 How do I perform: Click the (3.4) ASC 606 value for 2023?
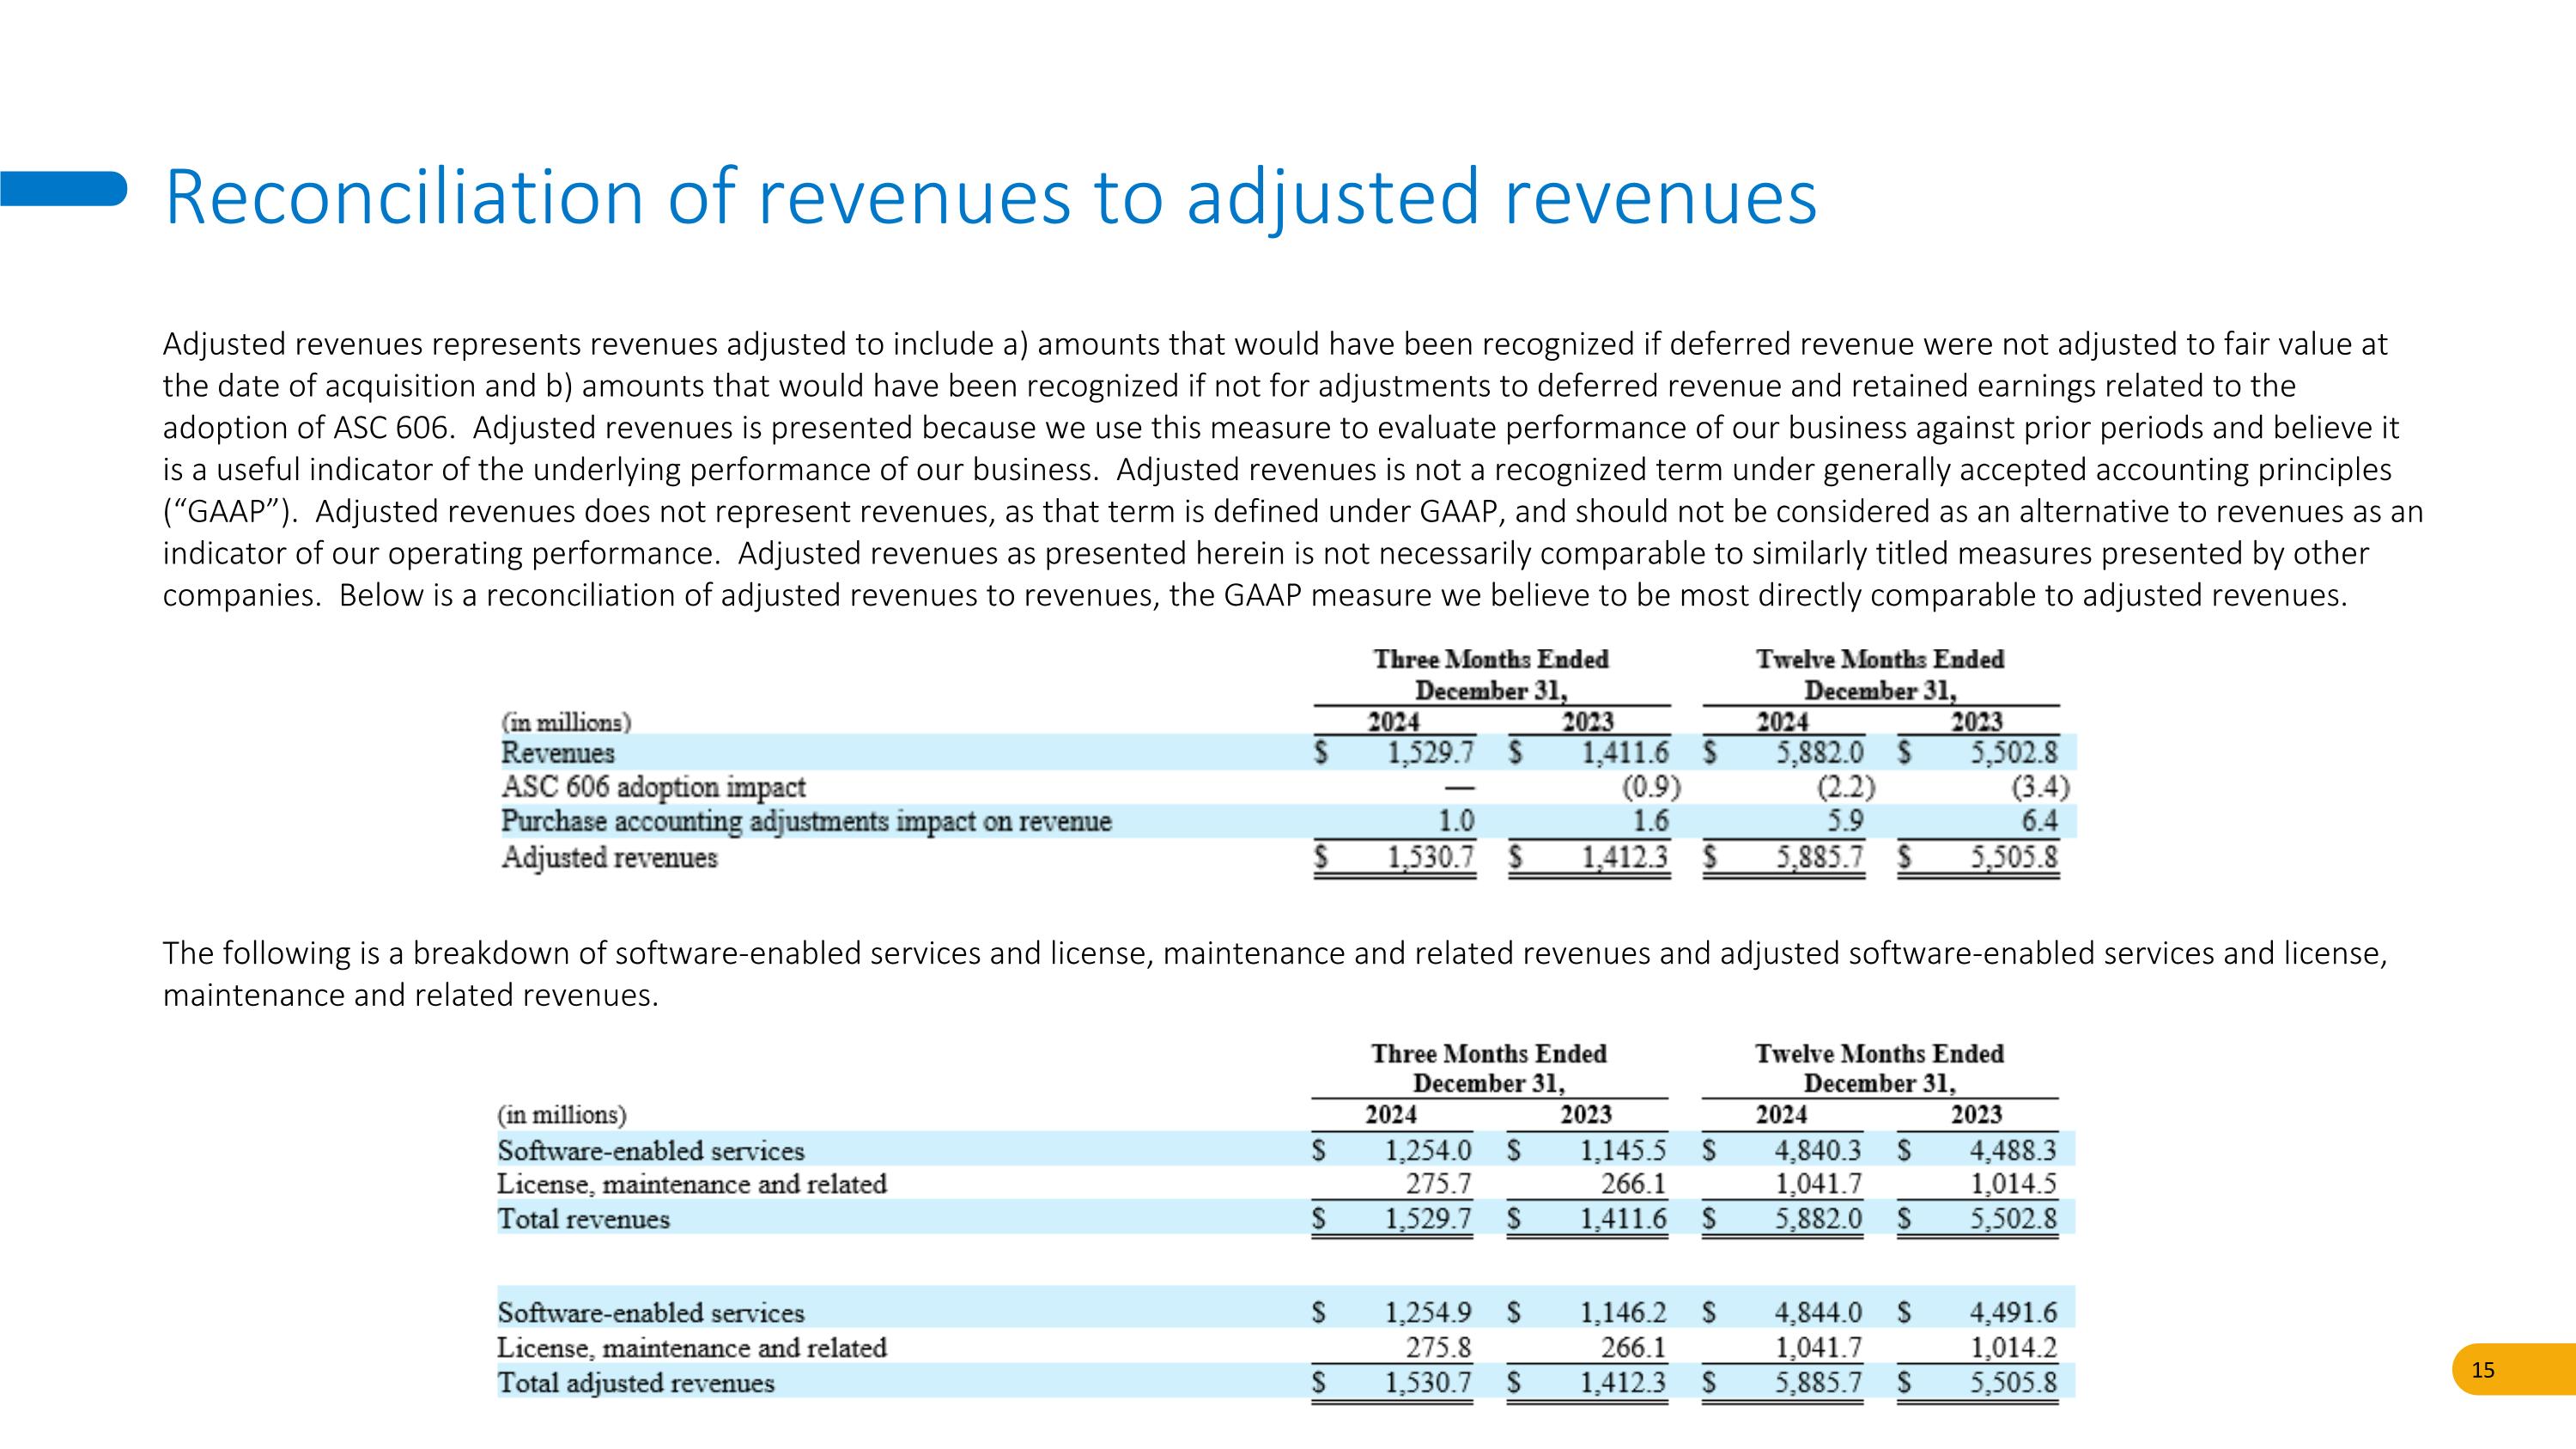tap(2040, 788)
